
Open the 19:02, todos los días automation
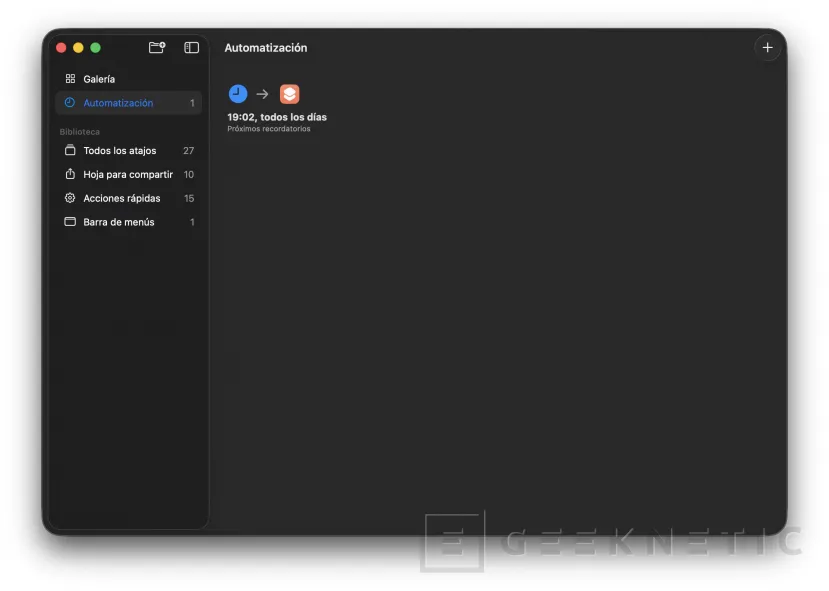tap(277, 117)
